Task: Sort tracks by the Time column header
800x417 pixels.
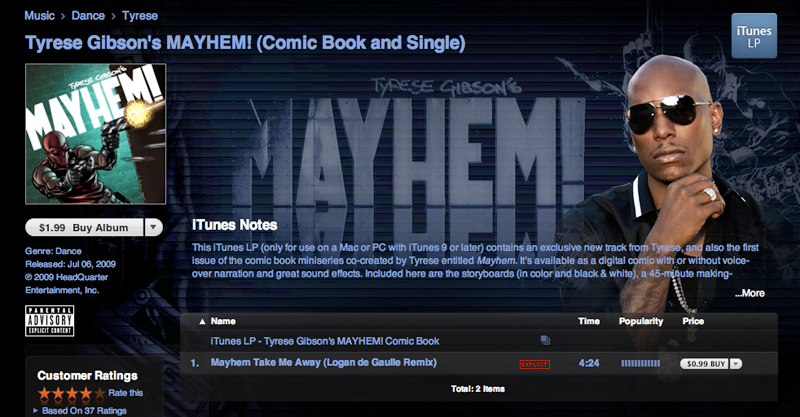Action: pos(589,321)
